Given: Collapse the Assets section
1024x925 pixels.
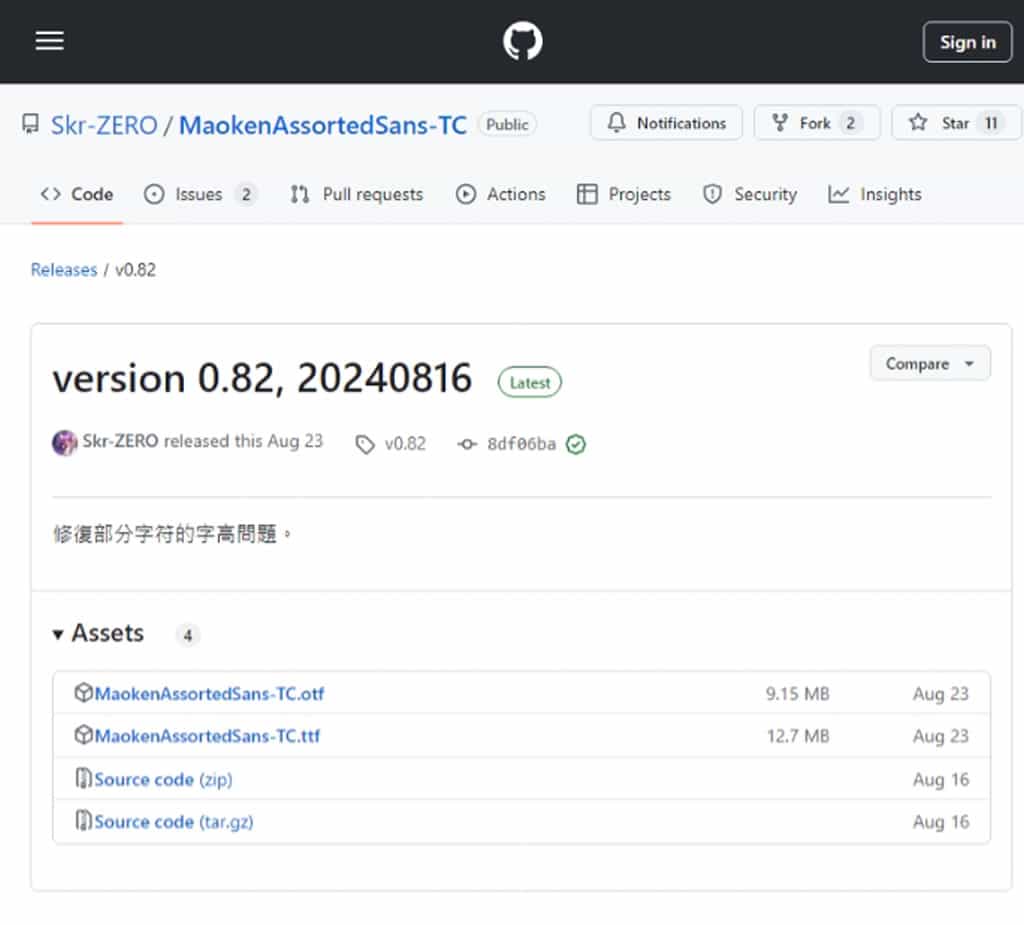Looking at the screenshot, I should click(98, 633).
